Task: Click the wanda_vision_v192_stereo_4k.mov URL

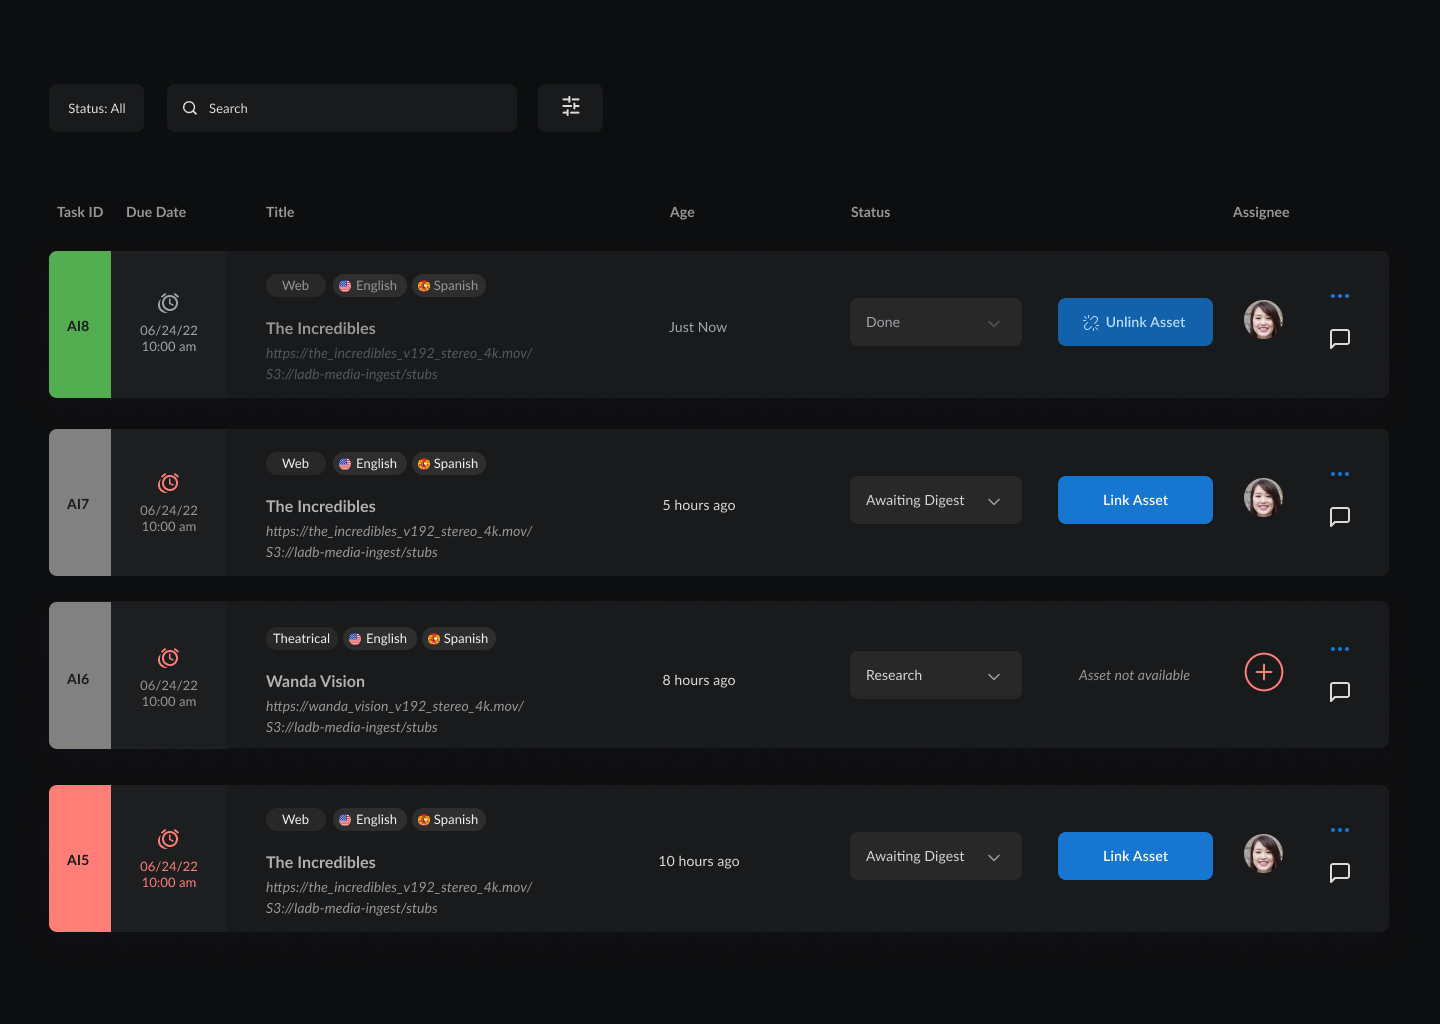Action: pos(395,706)
